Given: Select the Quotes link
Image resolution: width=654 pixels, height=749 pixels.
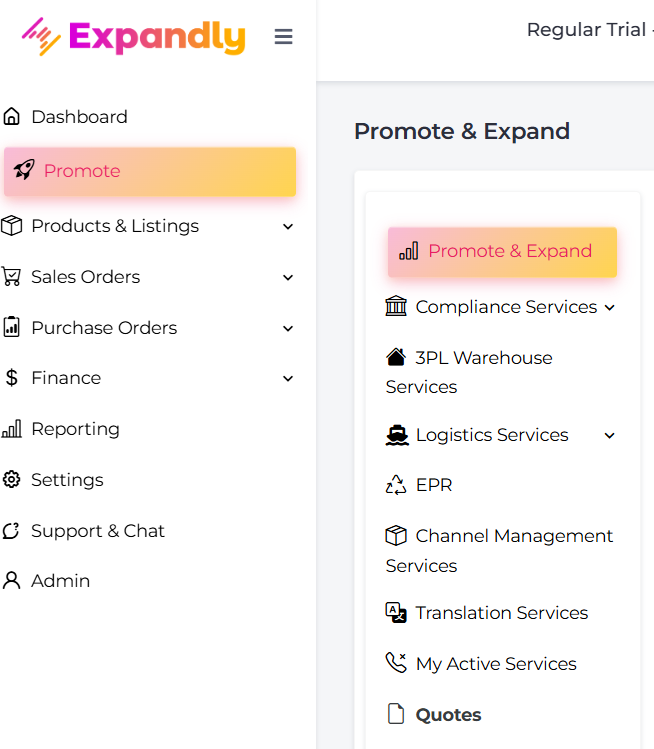Looking at the screenshot, I should (448, 715).
